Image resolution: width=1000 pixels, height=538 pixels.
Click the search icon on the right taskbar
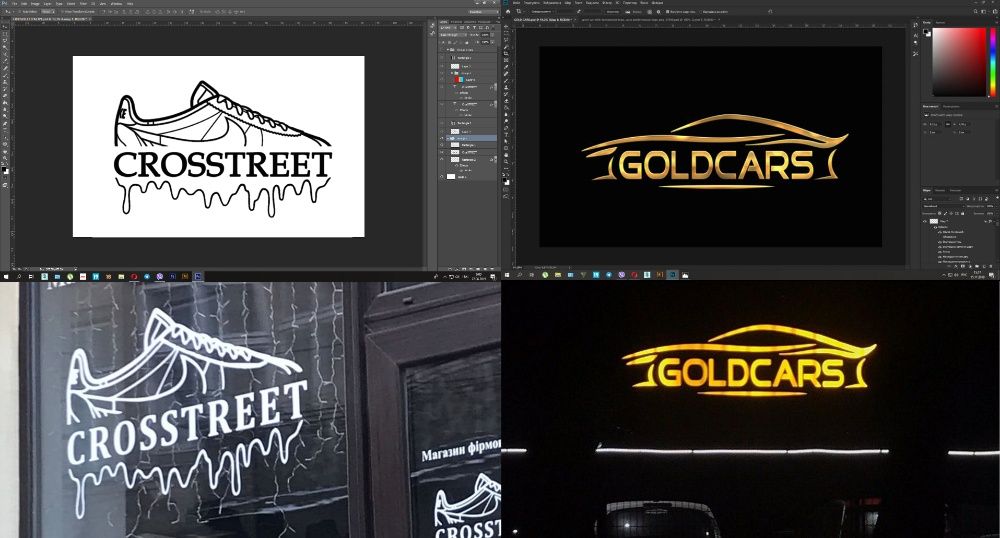coord(519,275)
